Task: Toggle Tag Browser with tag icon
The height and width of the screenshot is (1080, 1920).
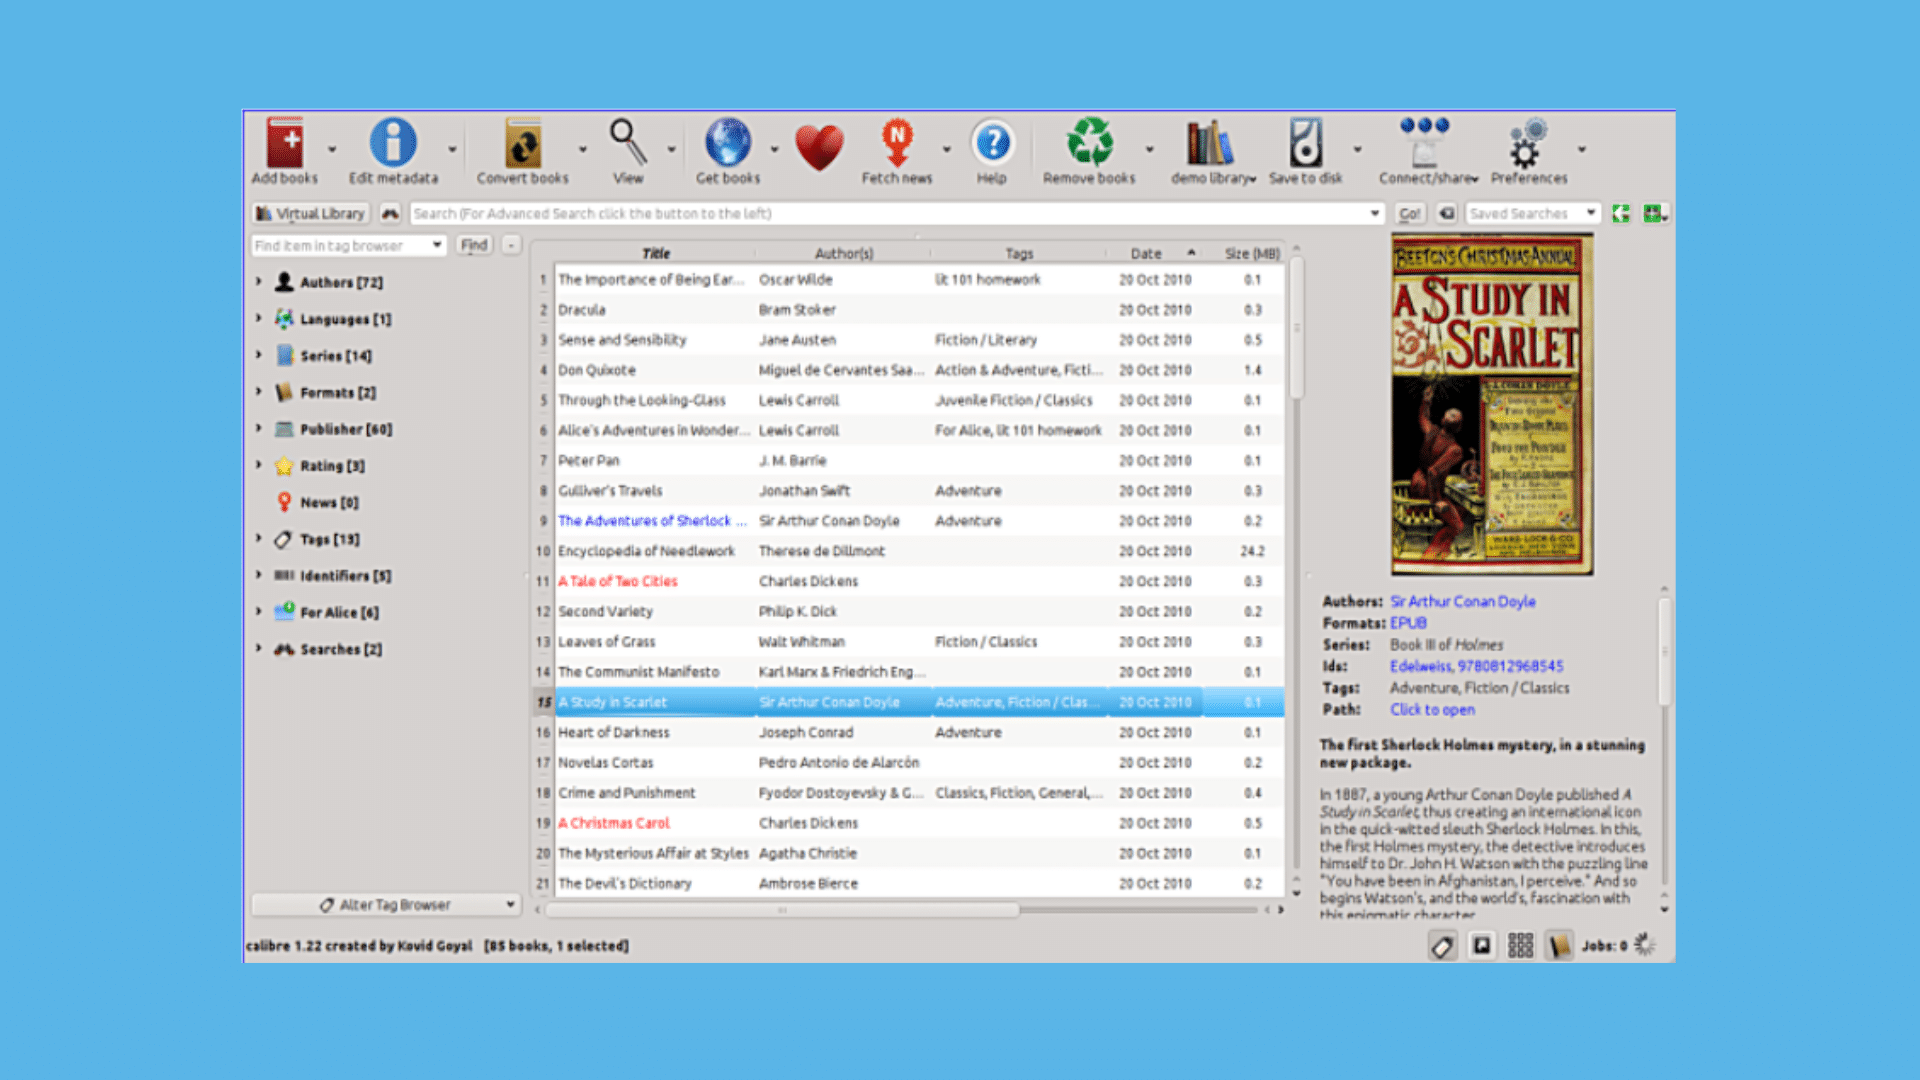Action: pyautogui.click(x=1441, y=945)
